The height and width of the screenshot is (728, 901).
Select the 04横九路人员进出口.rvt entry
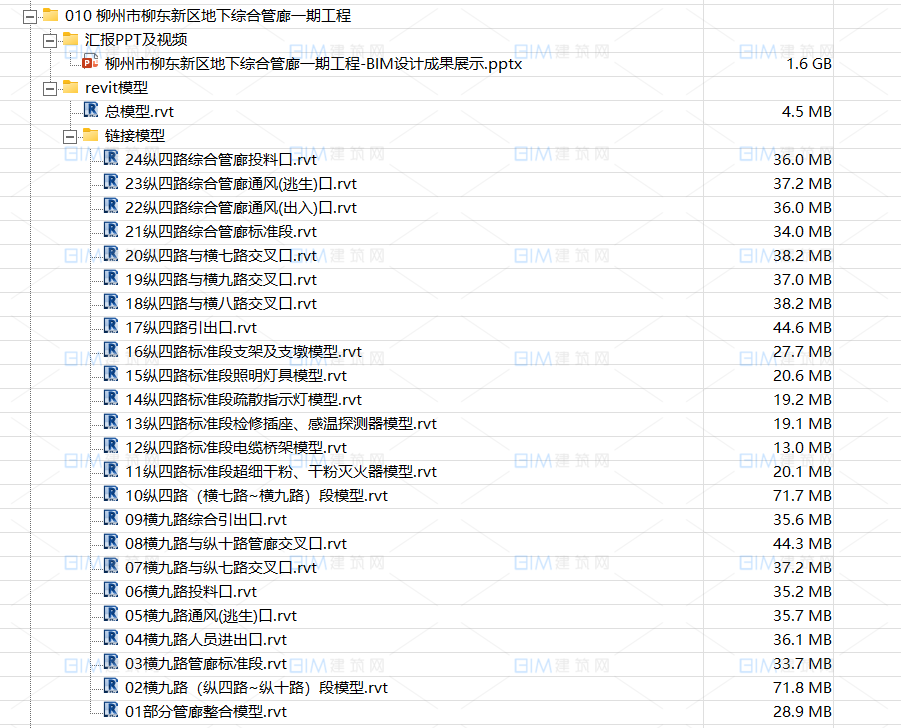(x=200, y=639)
